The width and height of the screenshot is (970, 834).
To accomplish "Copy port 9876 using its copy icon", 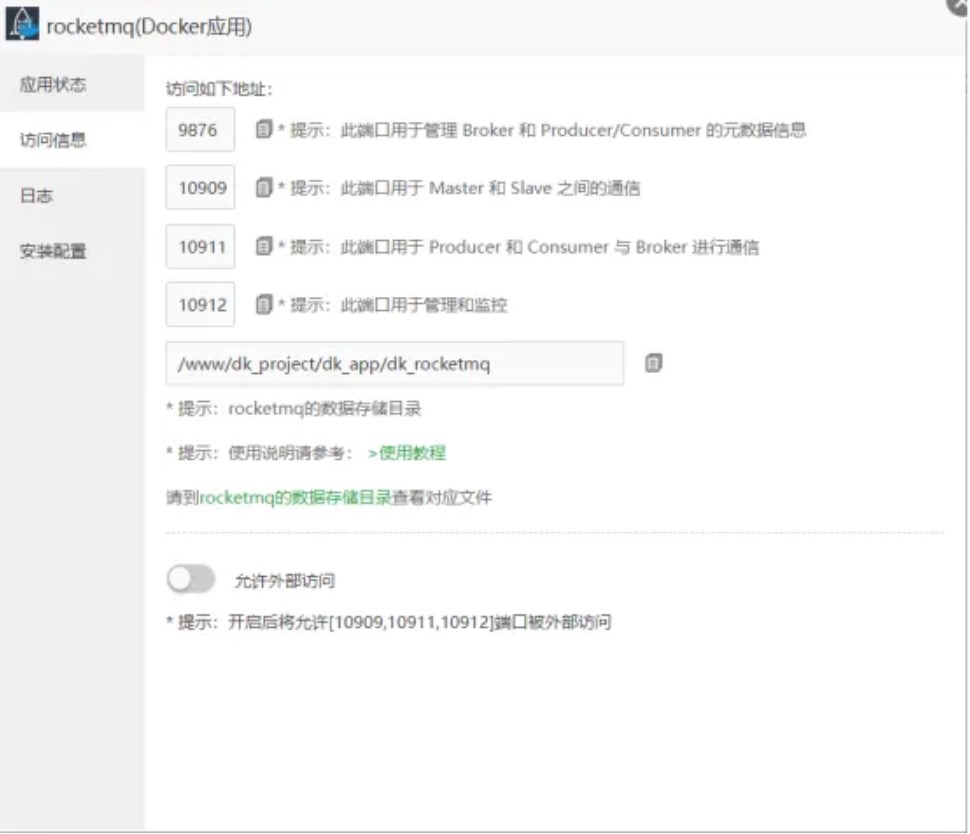I will [x=264, y=129].
